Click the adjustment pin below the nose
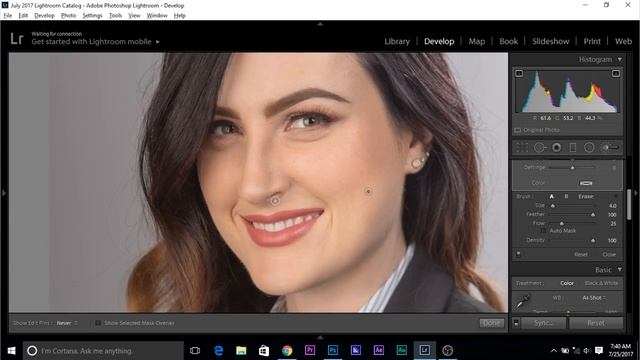 pos(275,200)
